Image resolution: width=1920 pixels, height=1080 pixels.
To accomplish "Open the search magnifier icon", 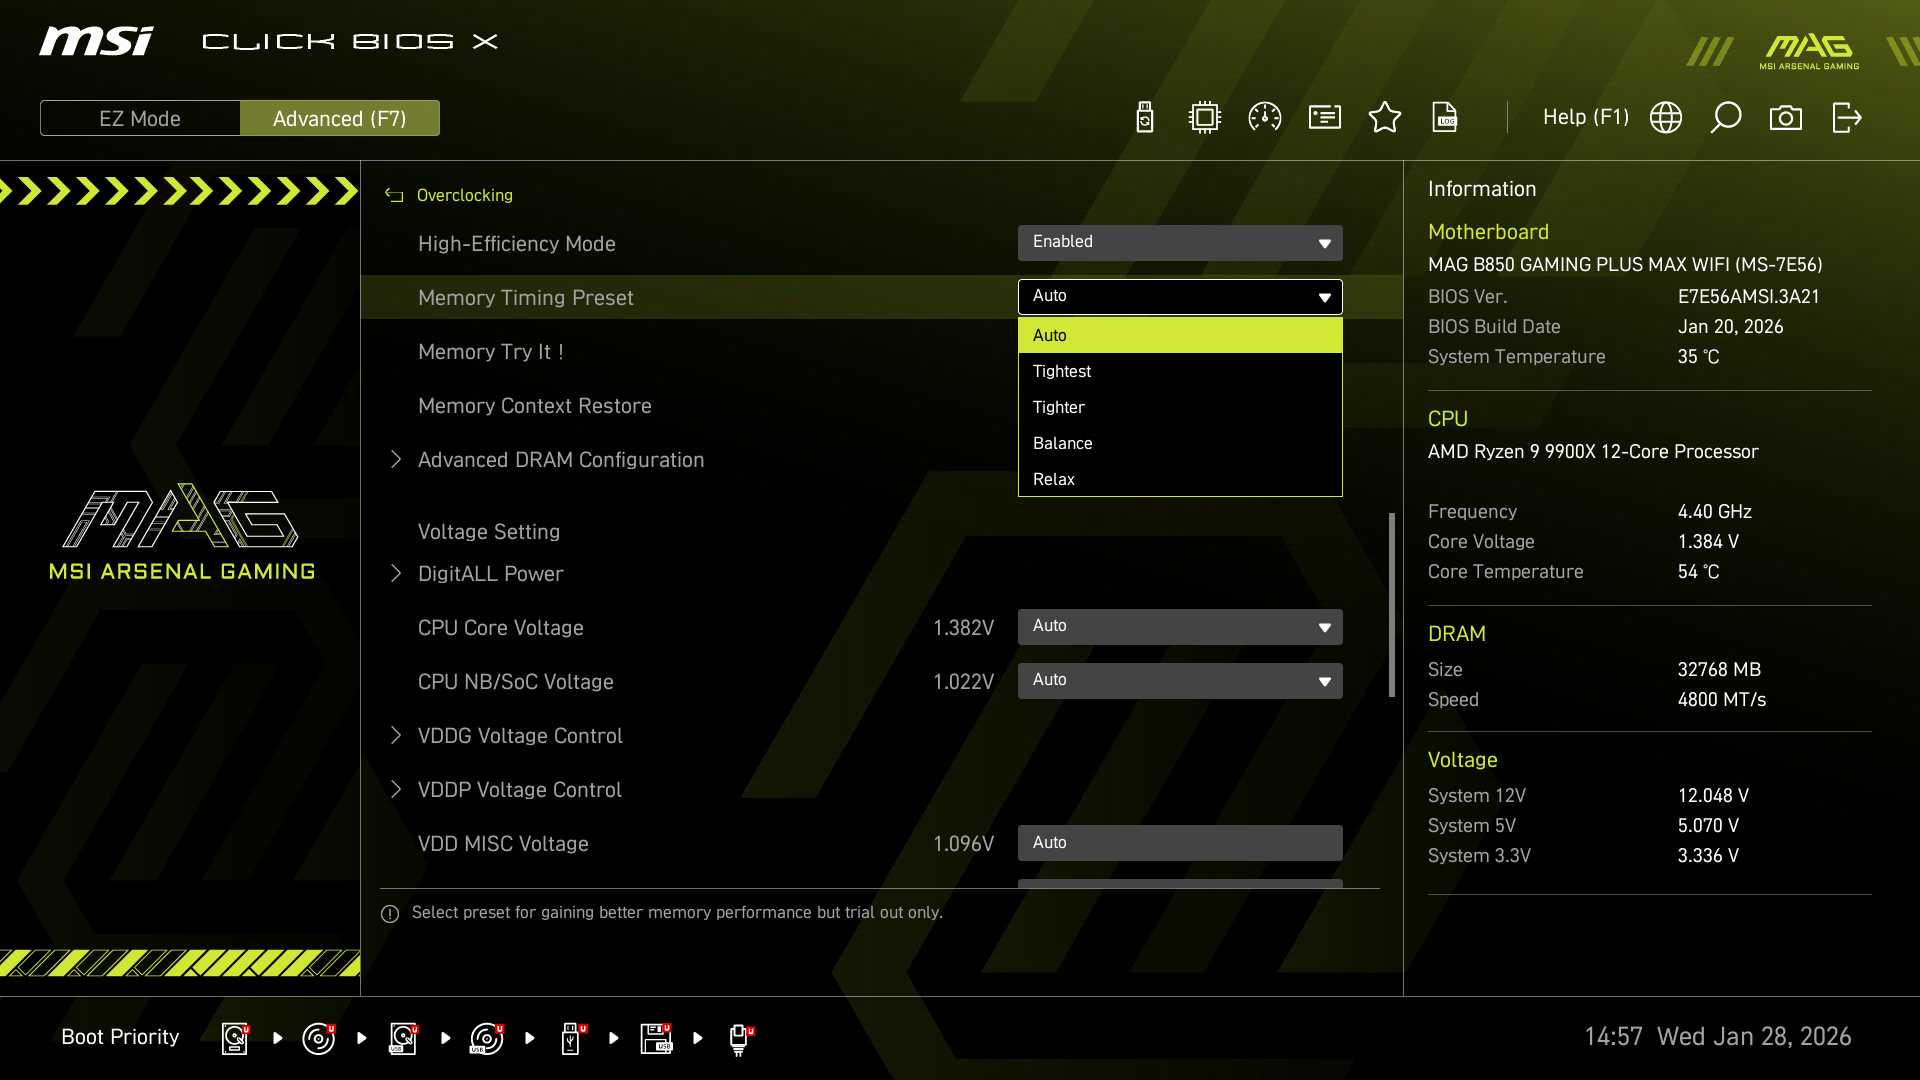I will [x=1726, y=118].
